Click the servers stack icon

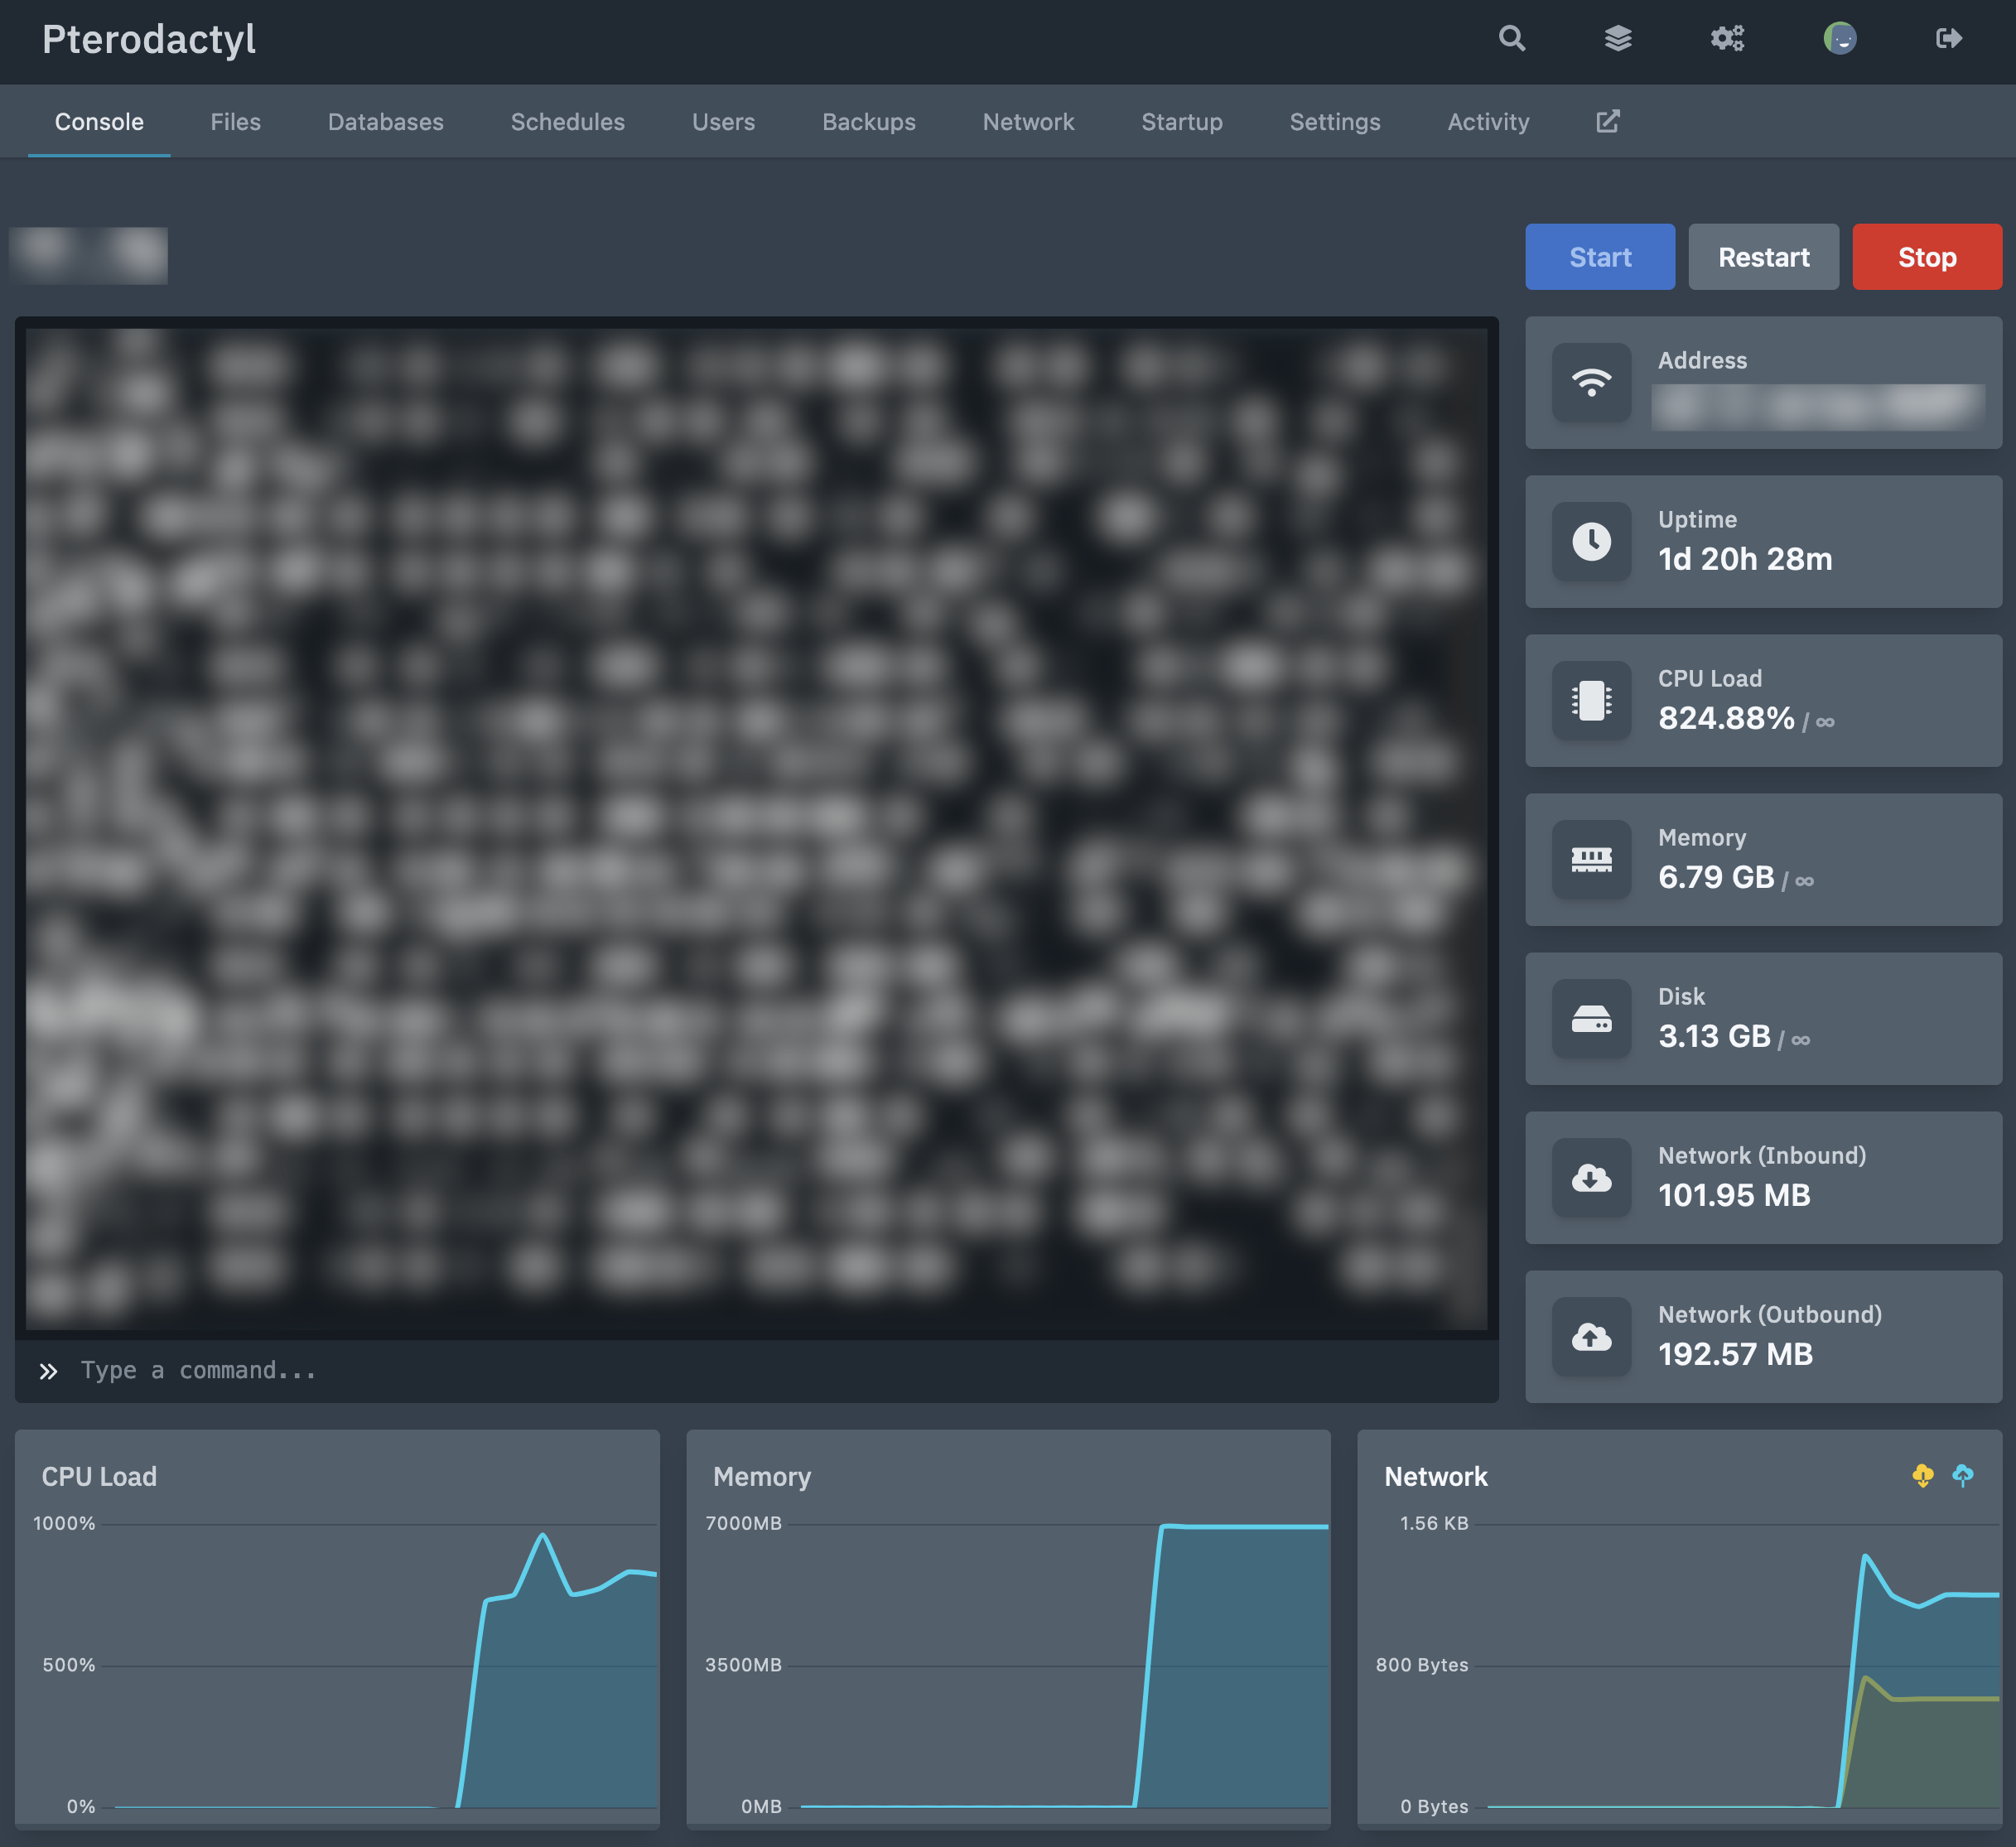coord(1618,39)
